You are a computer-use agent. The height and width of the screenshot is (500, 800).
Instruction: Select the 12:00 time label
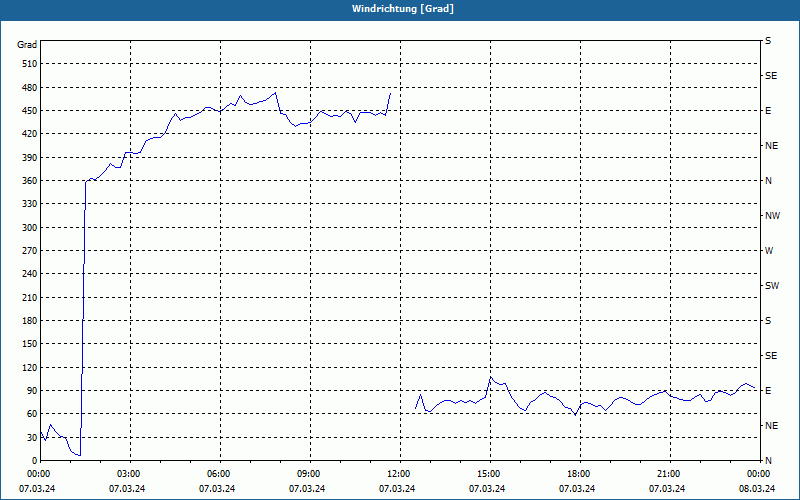point(401,474)
